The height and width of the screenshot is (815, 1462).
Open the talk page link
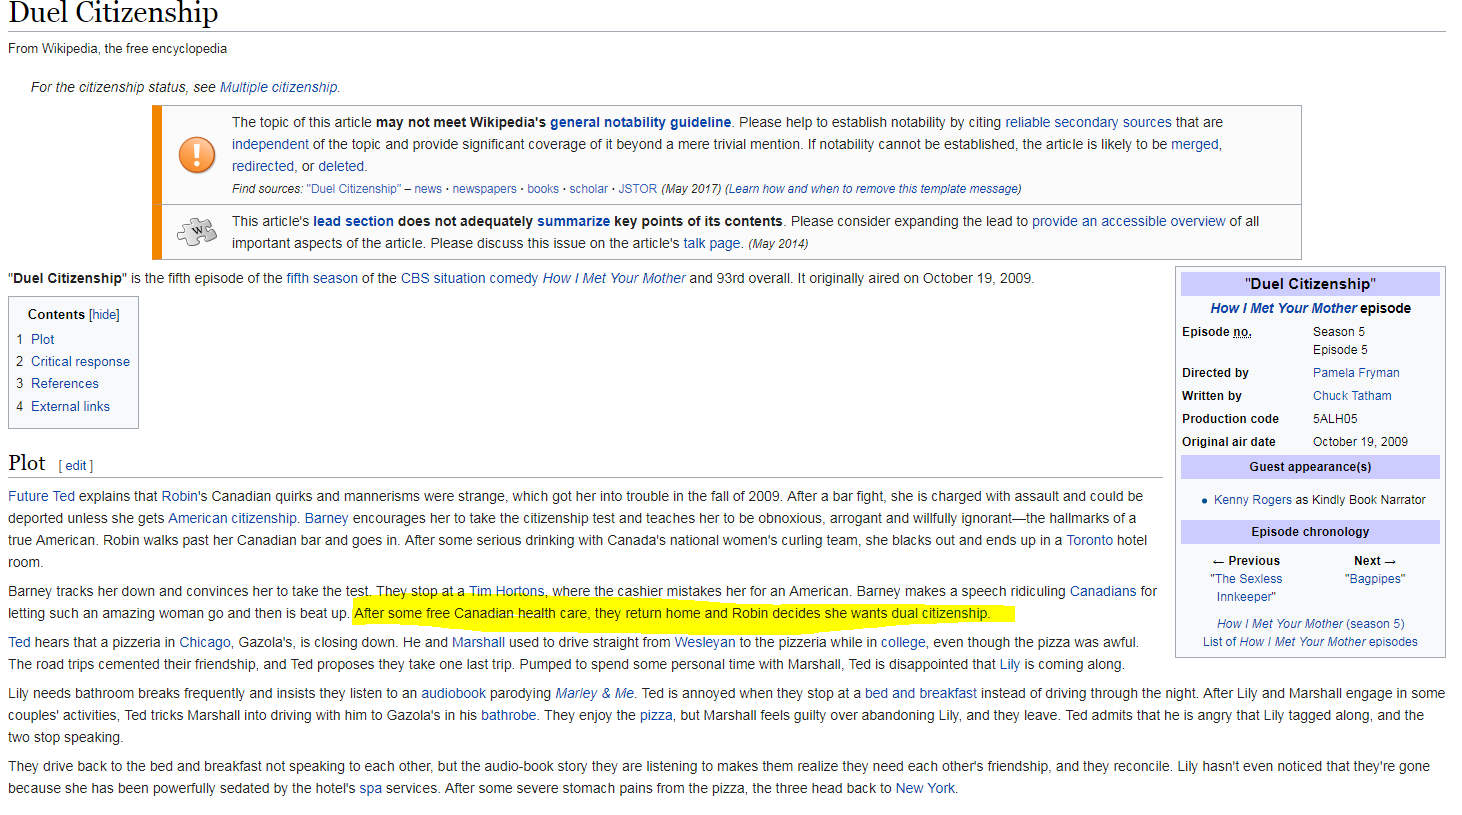click(x=712, y=243)
